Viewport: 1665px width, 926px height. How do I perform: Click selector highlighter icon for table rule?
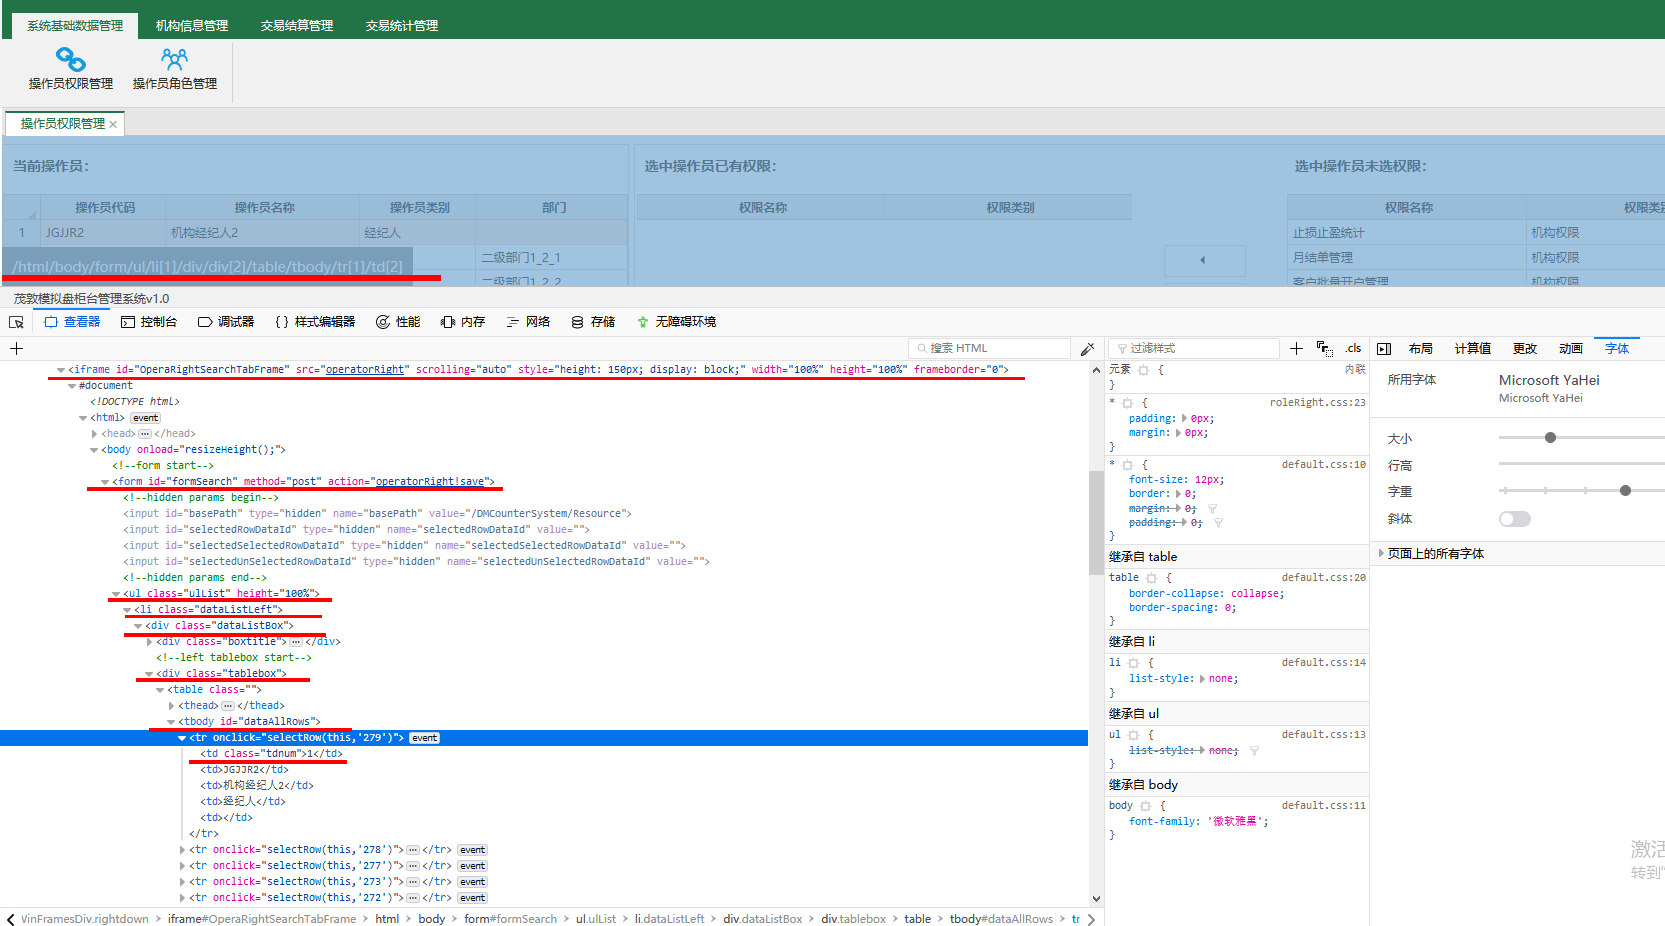1151,578
